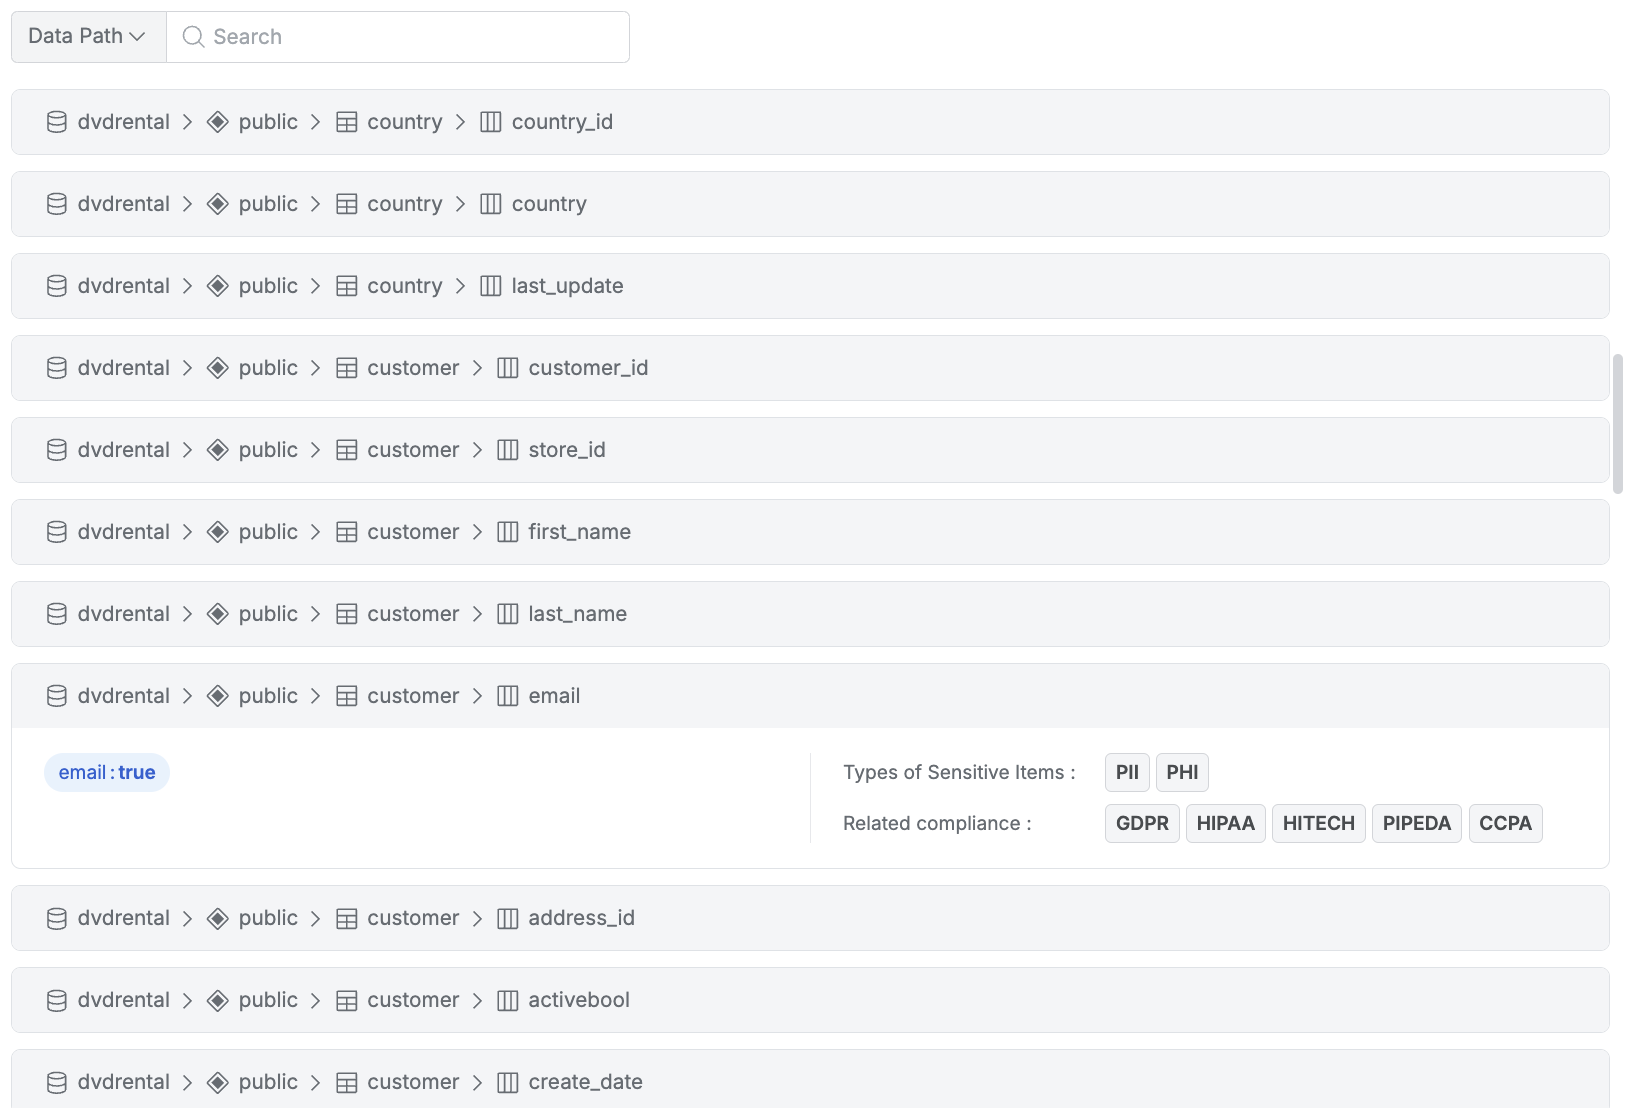Click the vertical scrollbar thumb
1628x1120 pixels.
click(1617, 424)
